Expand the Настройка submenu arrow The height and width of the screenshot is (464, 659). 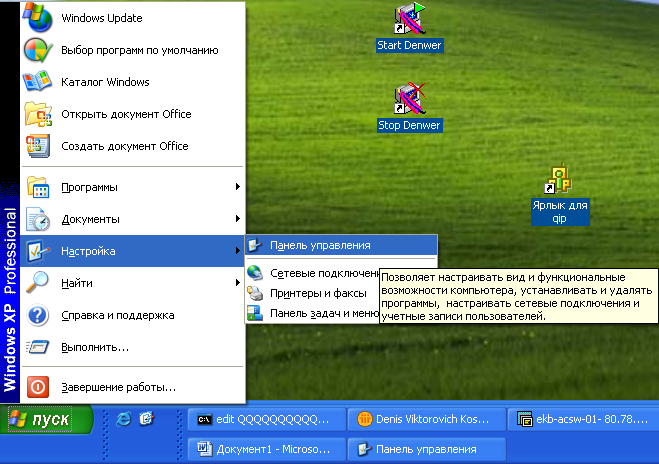pyautogui.click(x=238, y=250)
